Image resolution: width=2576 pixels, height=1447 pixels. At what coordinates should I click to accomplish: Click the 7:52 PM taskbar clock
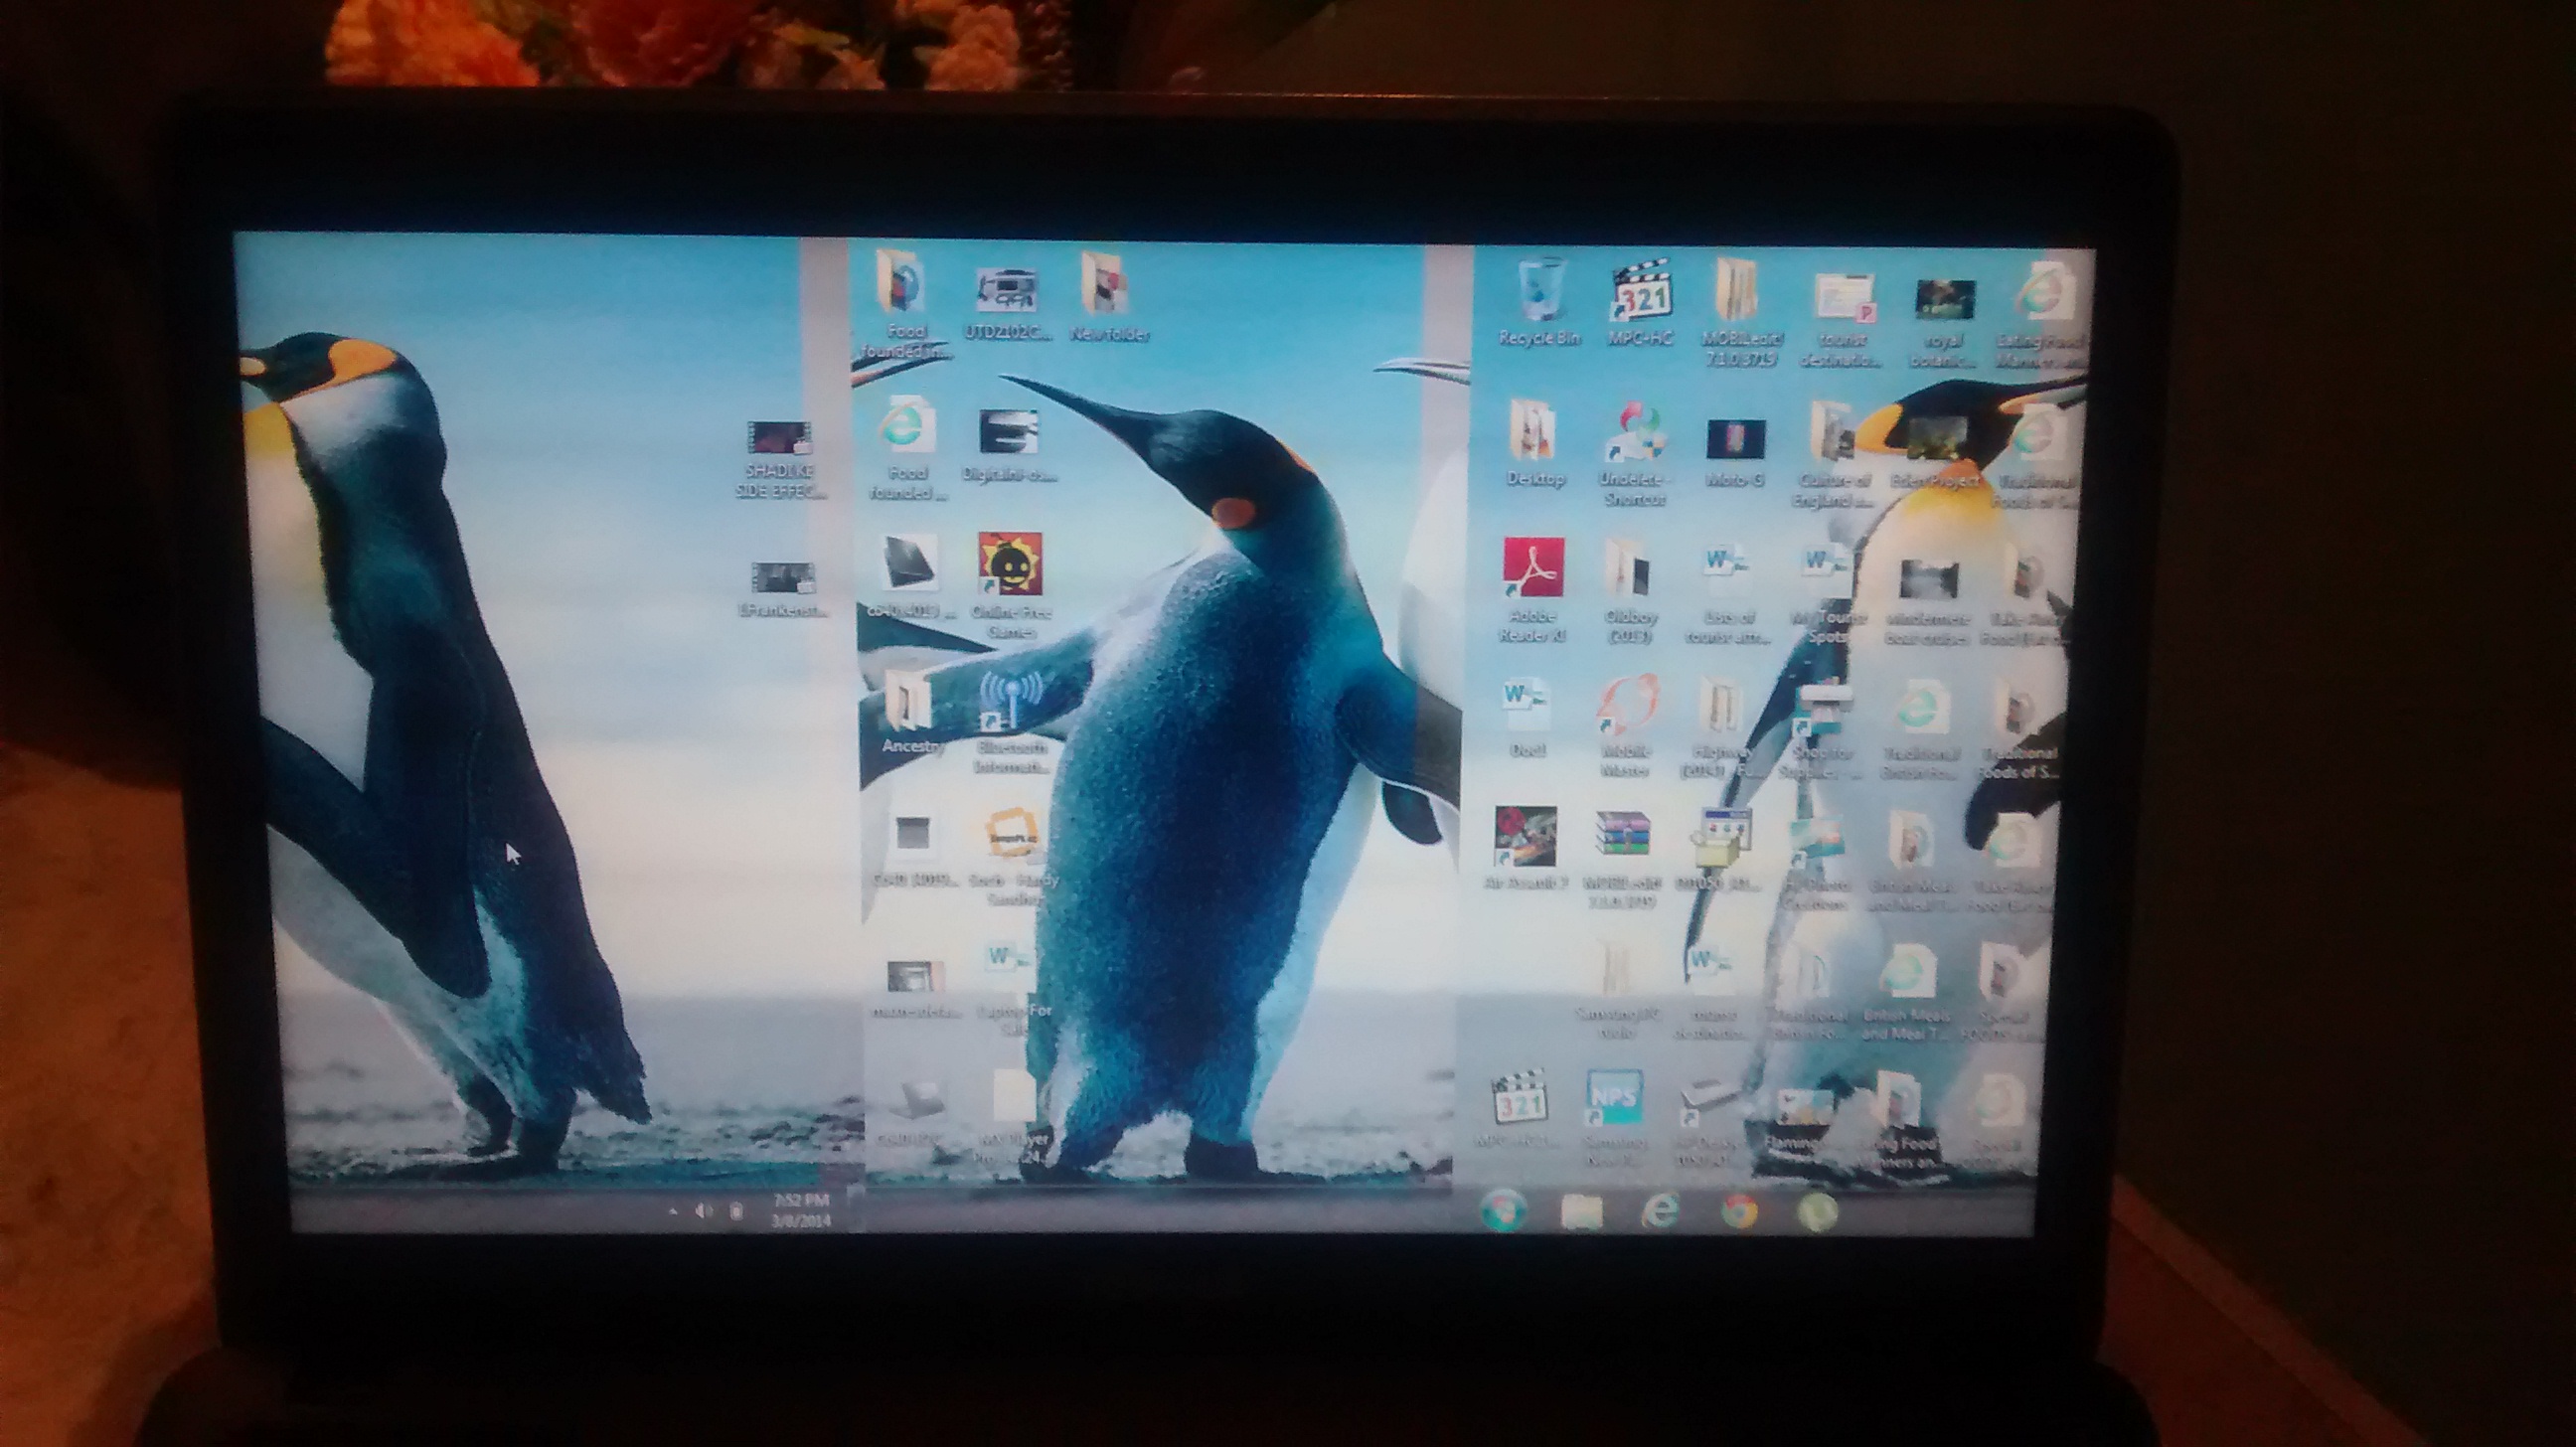800,1210
